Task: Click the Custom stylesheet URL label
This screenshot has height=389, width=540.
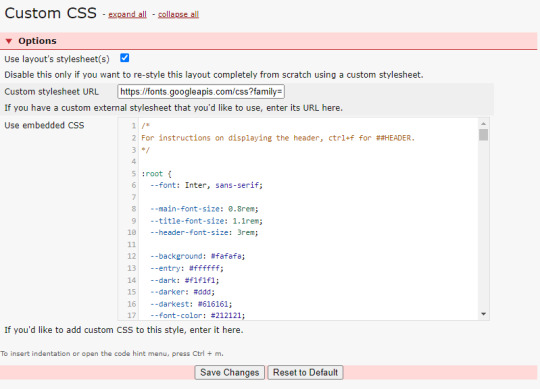Action: pyautogui.click(x=52, y=92)
